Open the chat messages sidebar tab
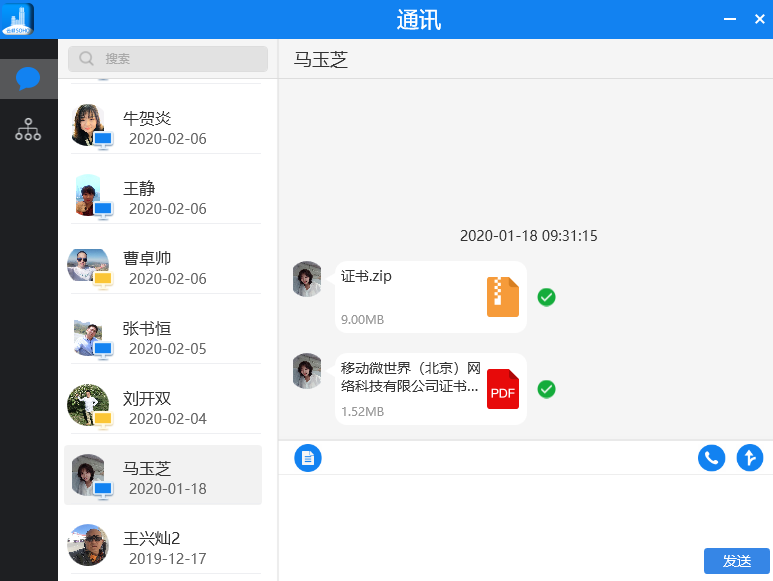 coord(28,79)
